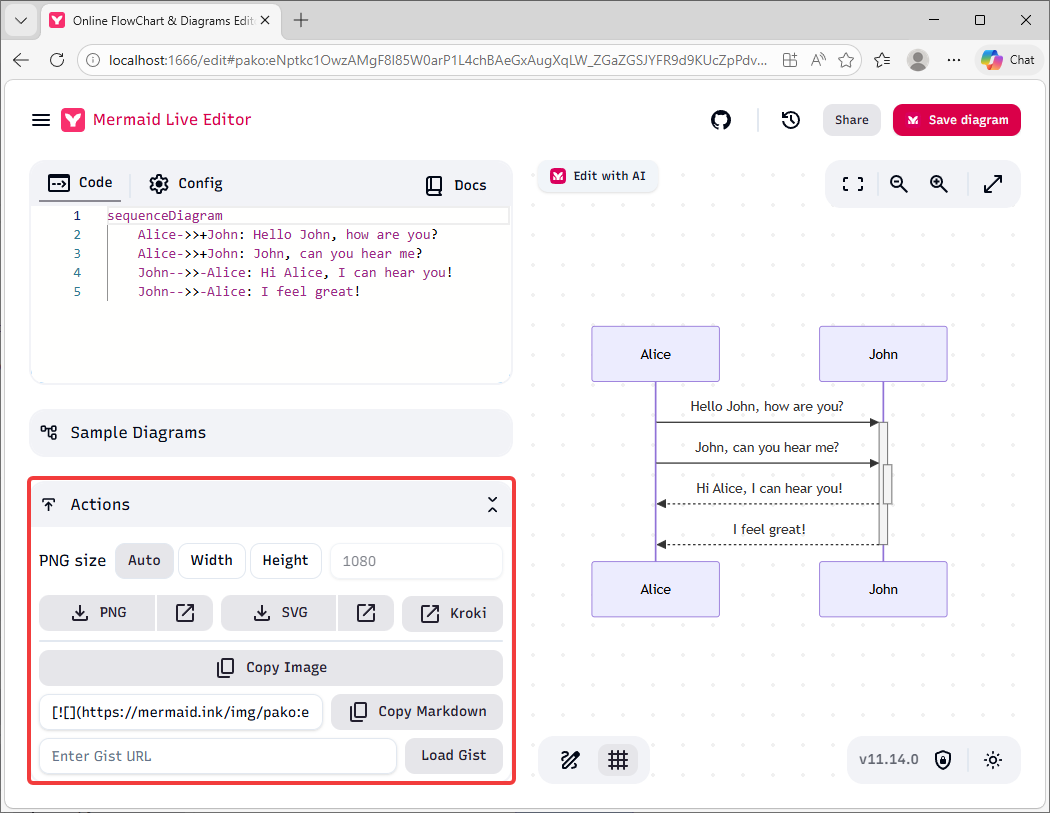Click the browser back arrow

click(21, 60)
